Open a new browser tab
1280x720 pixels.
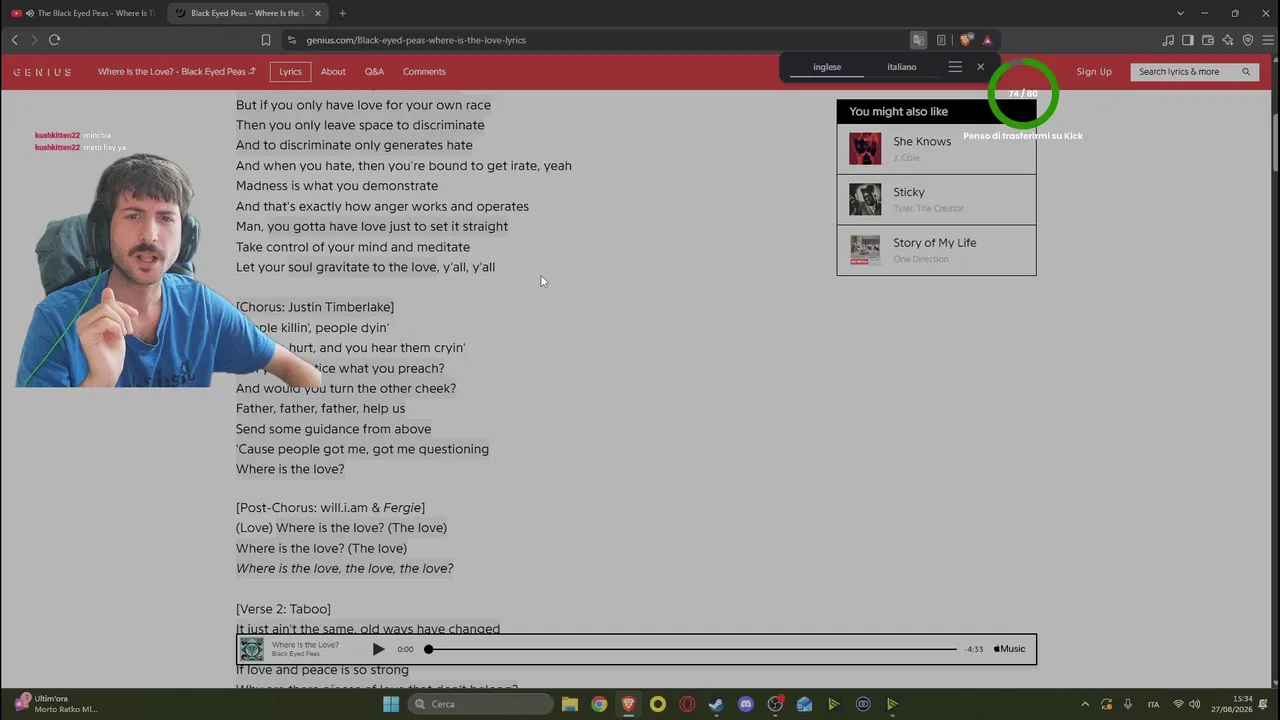(x=342, y=13)
